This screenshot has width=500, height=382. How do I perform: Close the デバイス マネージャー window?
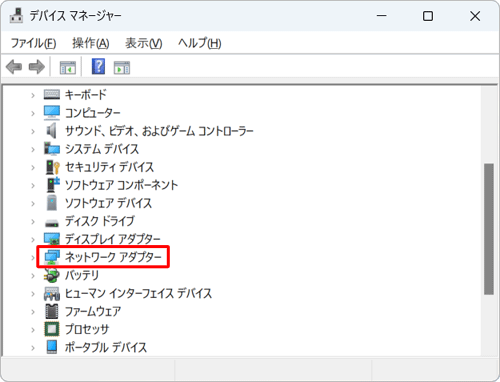point(475,16)
